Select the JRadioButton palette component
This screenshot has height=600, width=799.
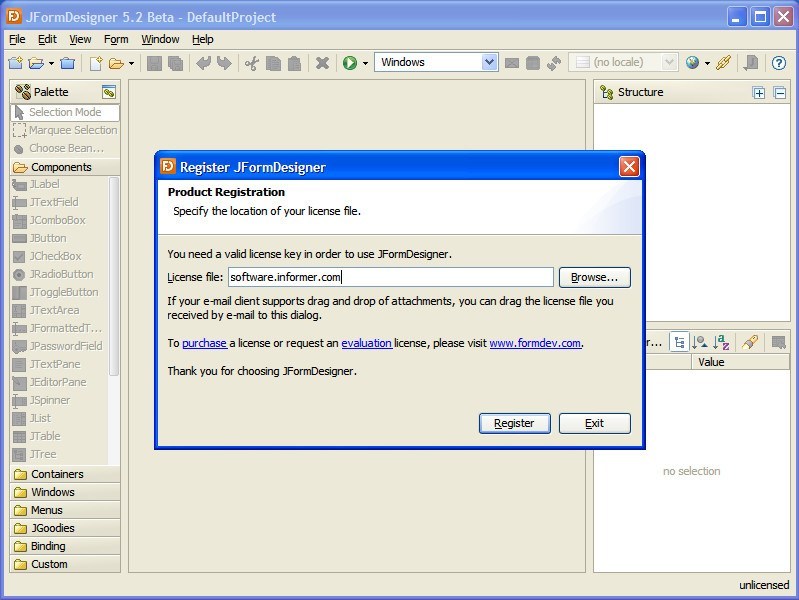59,274
